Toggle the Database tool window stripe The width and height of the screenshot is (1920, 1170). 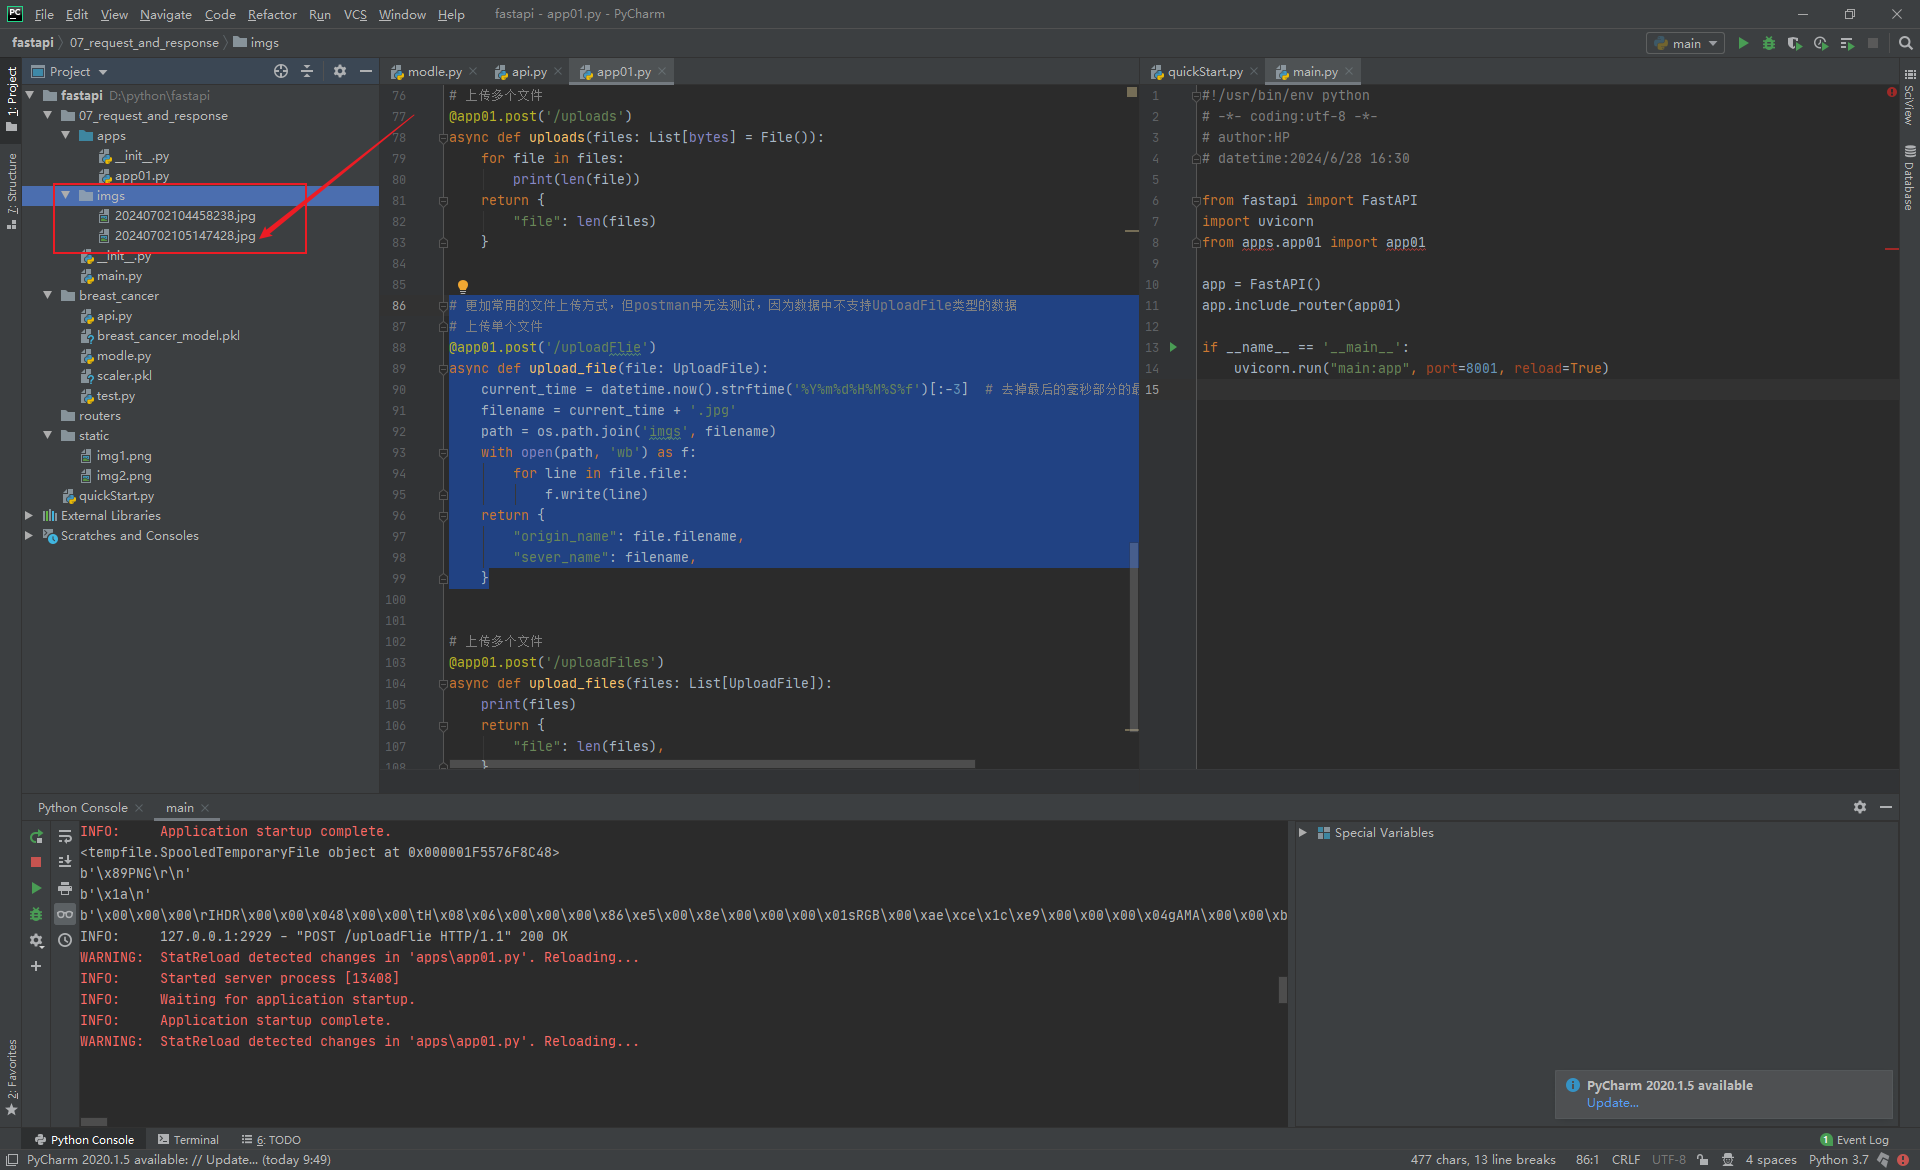tap(1909, 177)
